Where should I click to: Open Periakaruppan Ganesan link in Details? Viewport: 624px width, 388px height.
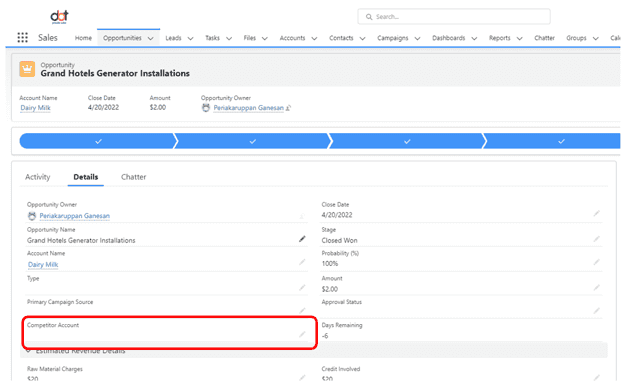click(x=74, y=216)
